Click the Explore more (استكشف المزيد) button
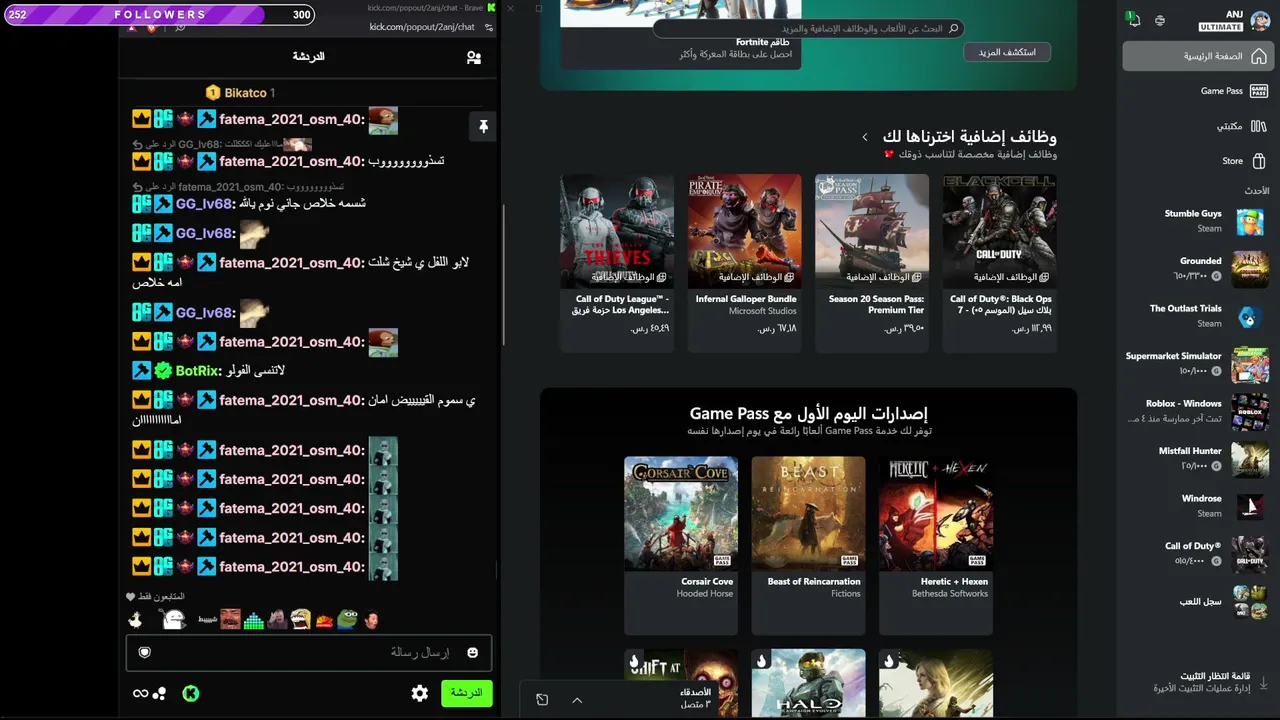Screen dimensions: 1280x720 click(1007, 52)
